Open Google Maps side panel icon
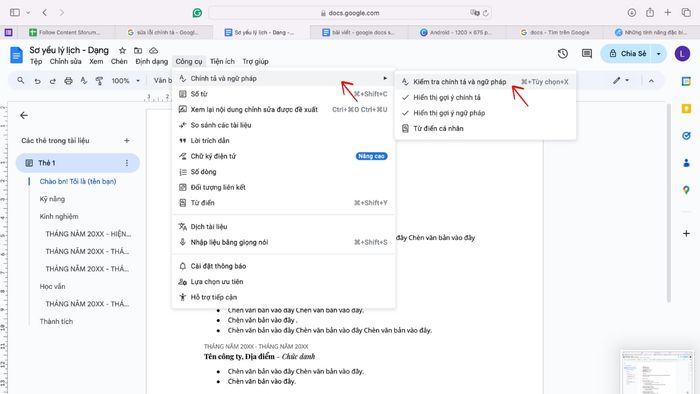The height and width of the screenshot is (394, 700). (x=687, y=190)
